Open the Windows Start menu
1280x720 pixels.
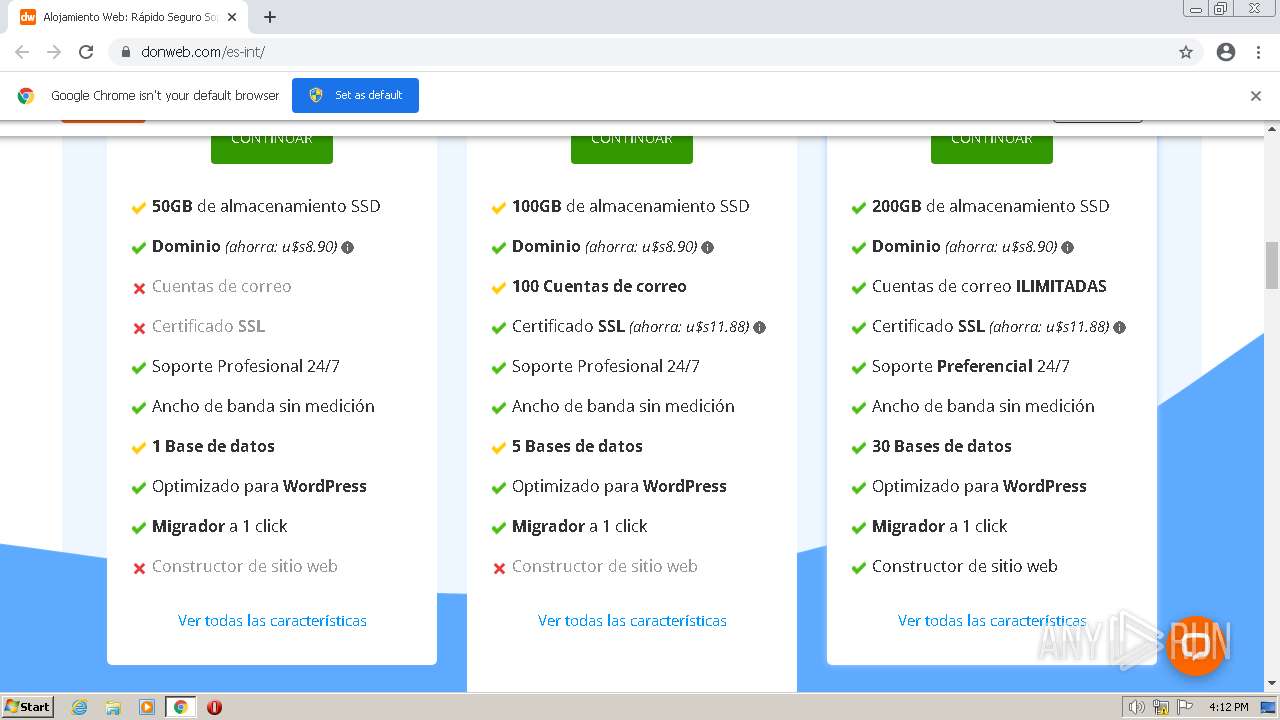click(x=28, y=706)
